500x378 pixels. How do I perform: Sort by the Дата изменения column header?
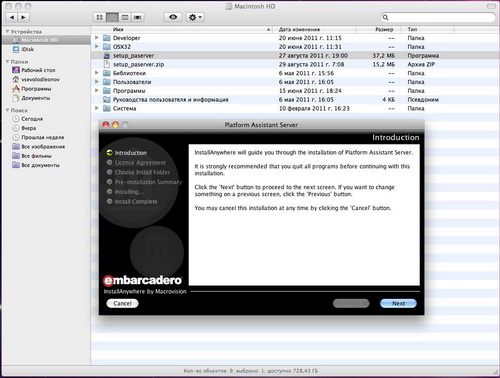314,29
